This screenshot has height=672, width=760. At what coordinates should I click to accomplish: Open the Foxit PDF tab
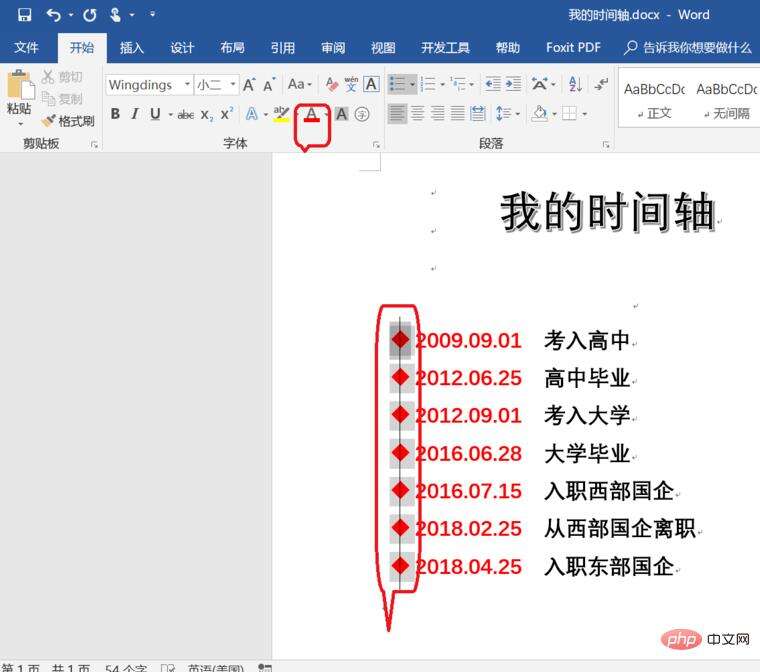pyautogui.click(x=573, y=48)
